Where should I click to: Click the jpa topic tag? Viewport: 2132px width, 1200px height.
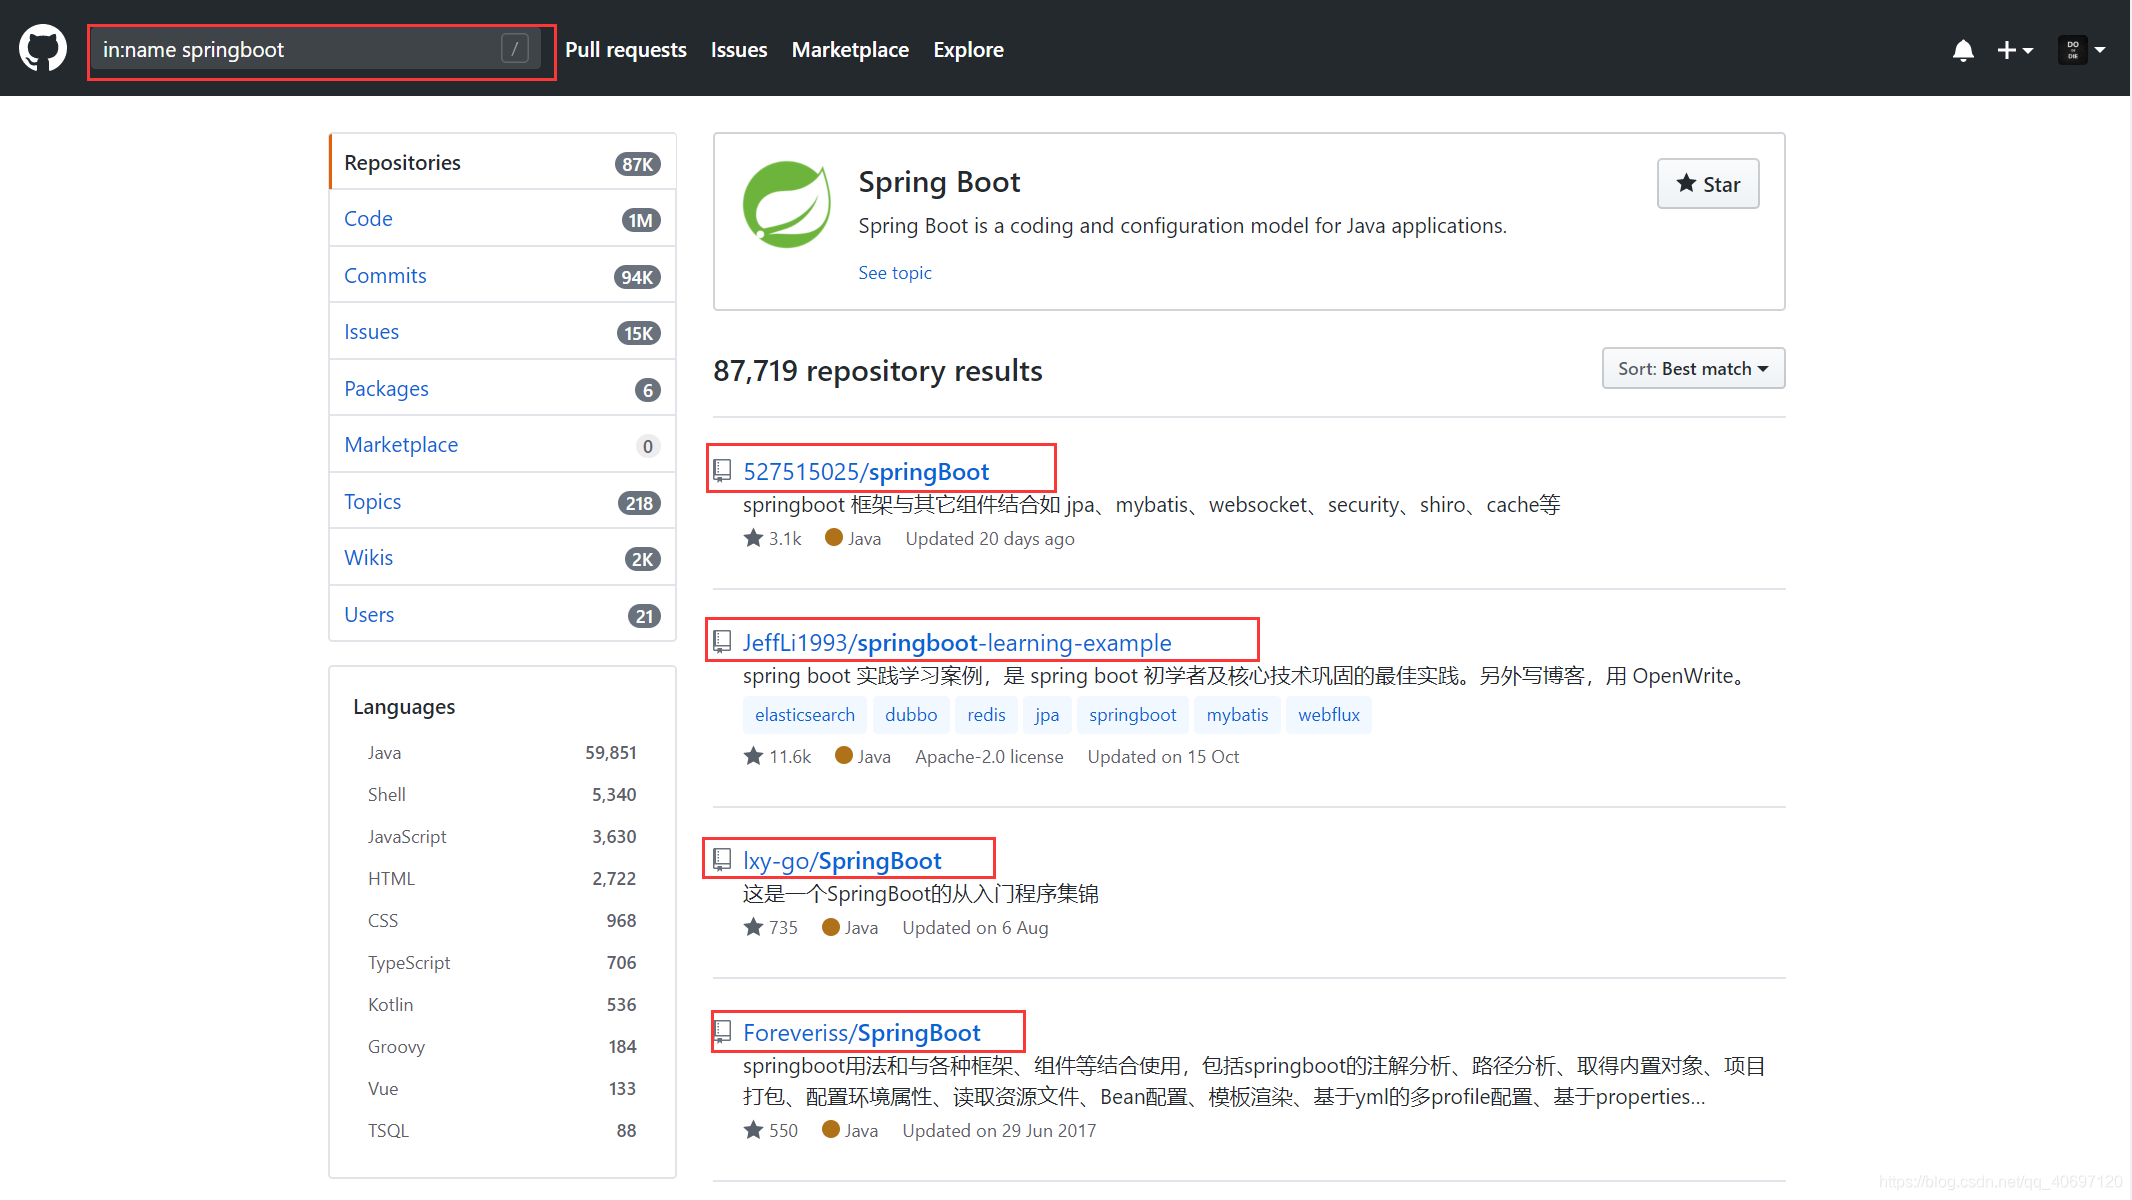click(x=1047, y=715)
